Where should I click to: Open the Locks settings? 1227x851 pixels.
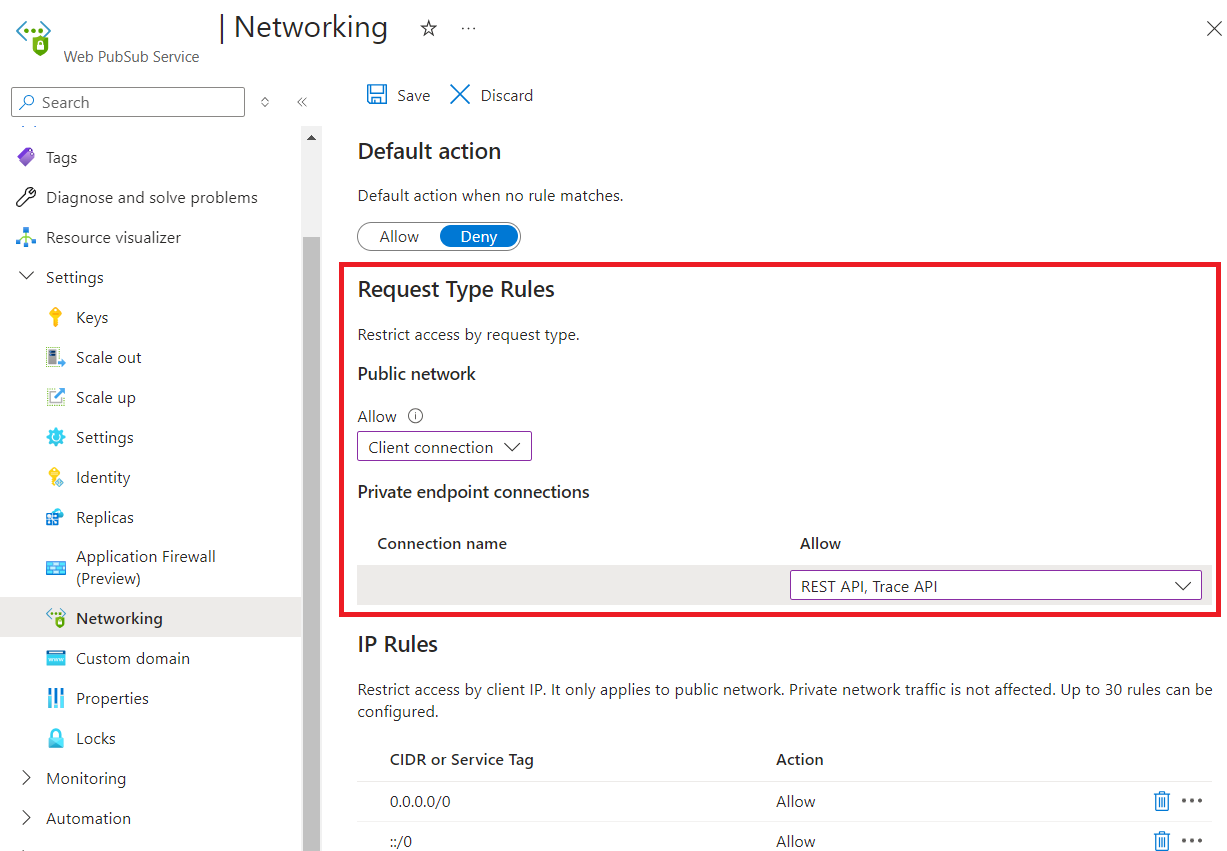coord(91,738)
